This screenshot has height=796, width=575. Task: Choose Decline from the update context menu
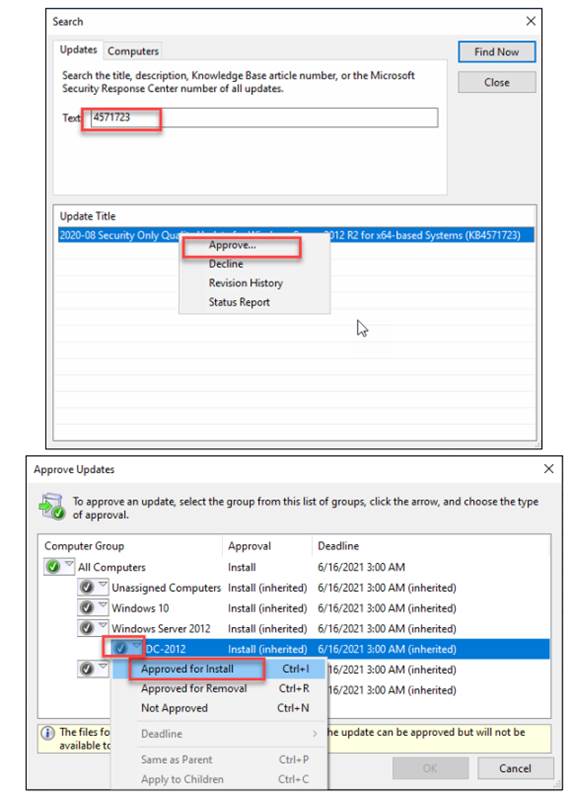pyautogui.click(x=226, y=264)
